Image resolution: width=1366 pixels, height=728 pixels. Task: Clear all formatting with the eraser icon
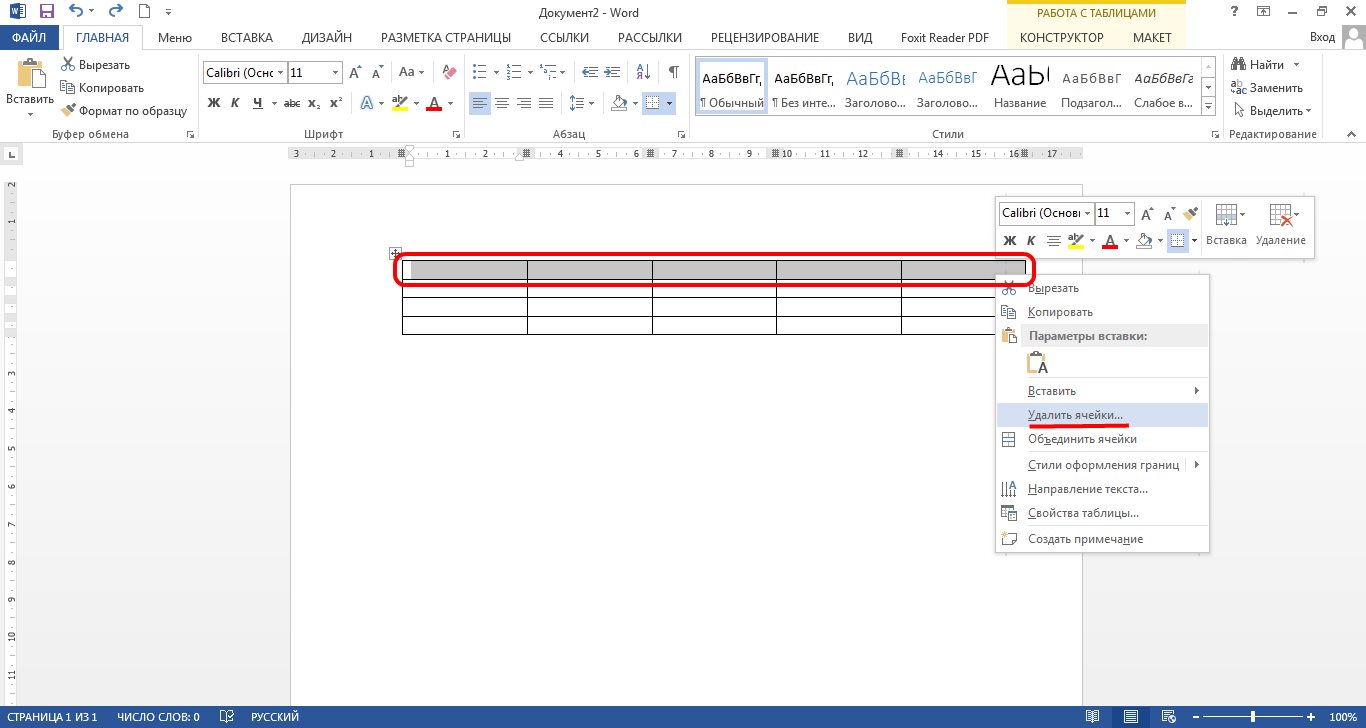[x=448, y=73]
